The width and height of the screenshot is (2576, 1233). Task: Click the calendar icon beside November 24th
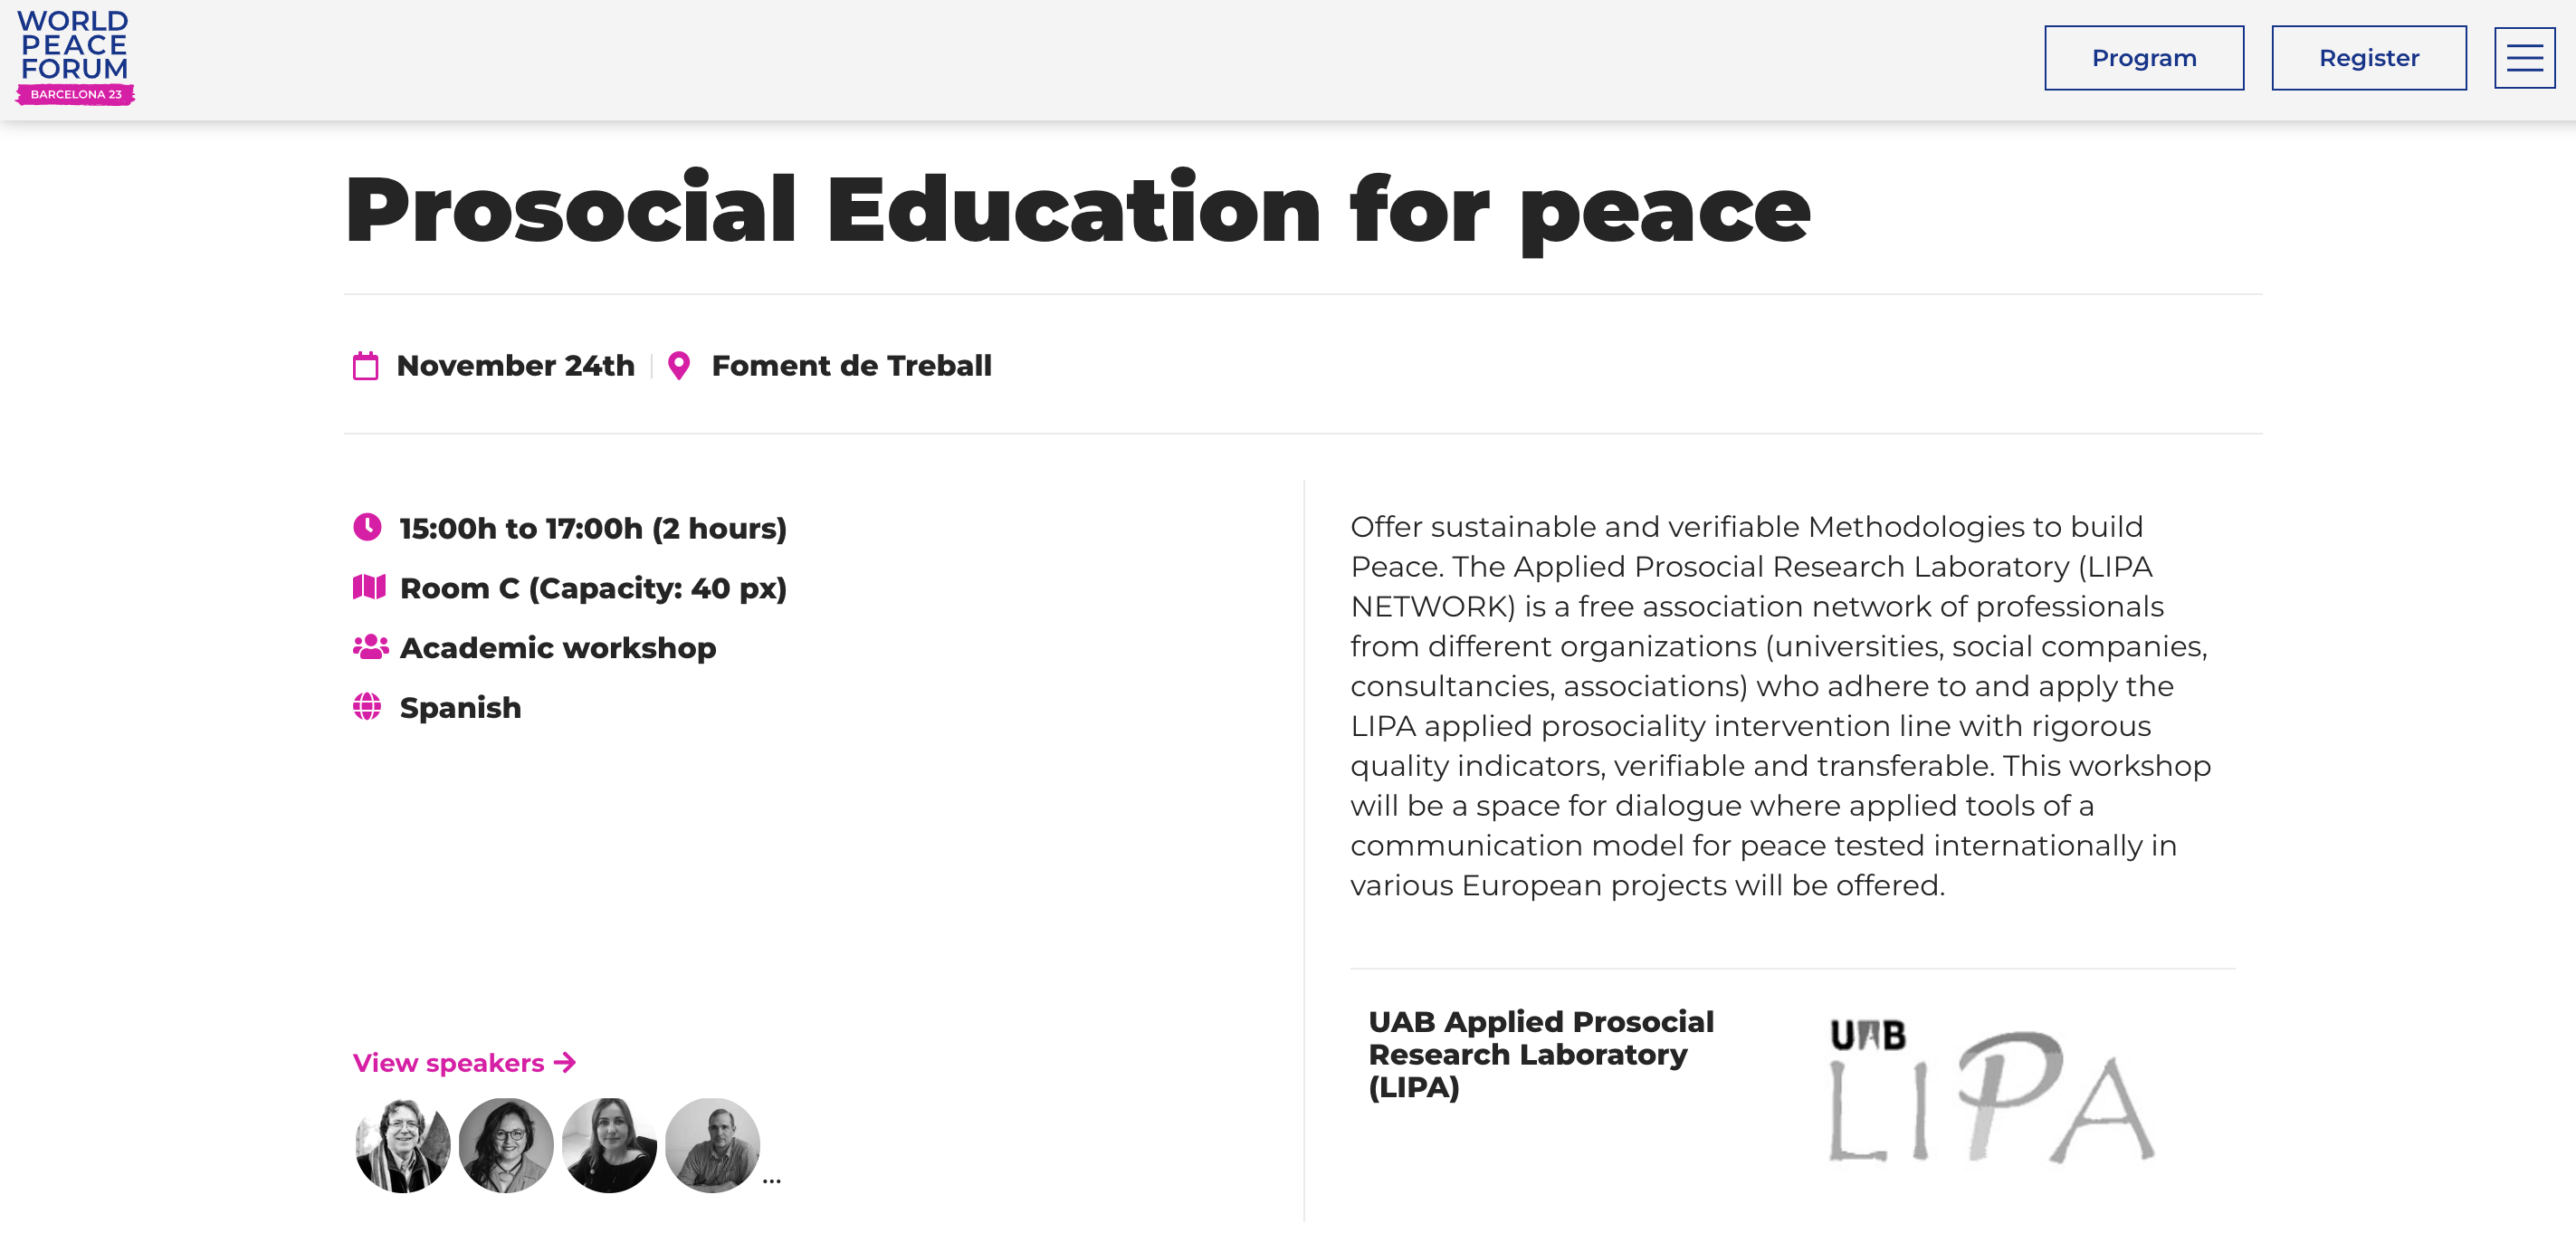point(366,366)
